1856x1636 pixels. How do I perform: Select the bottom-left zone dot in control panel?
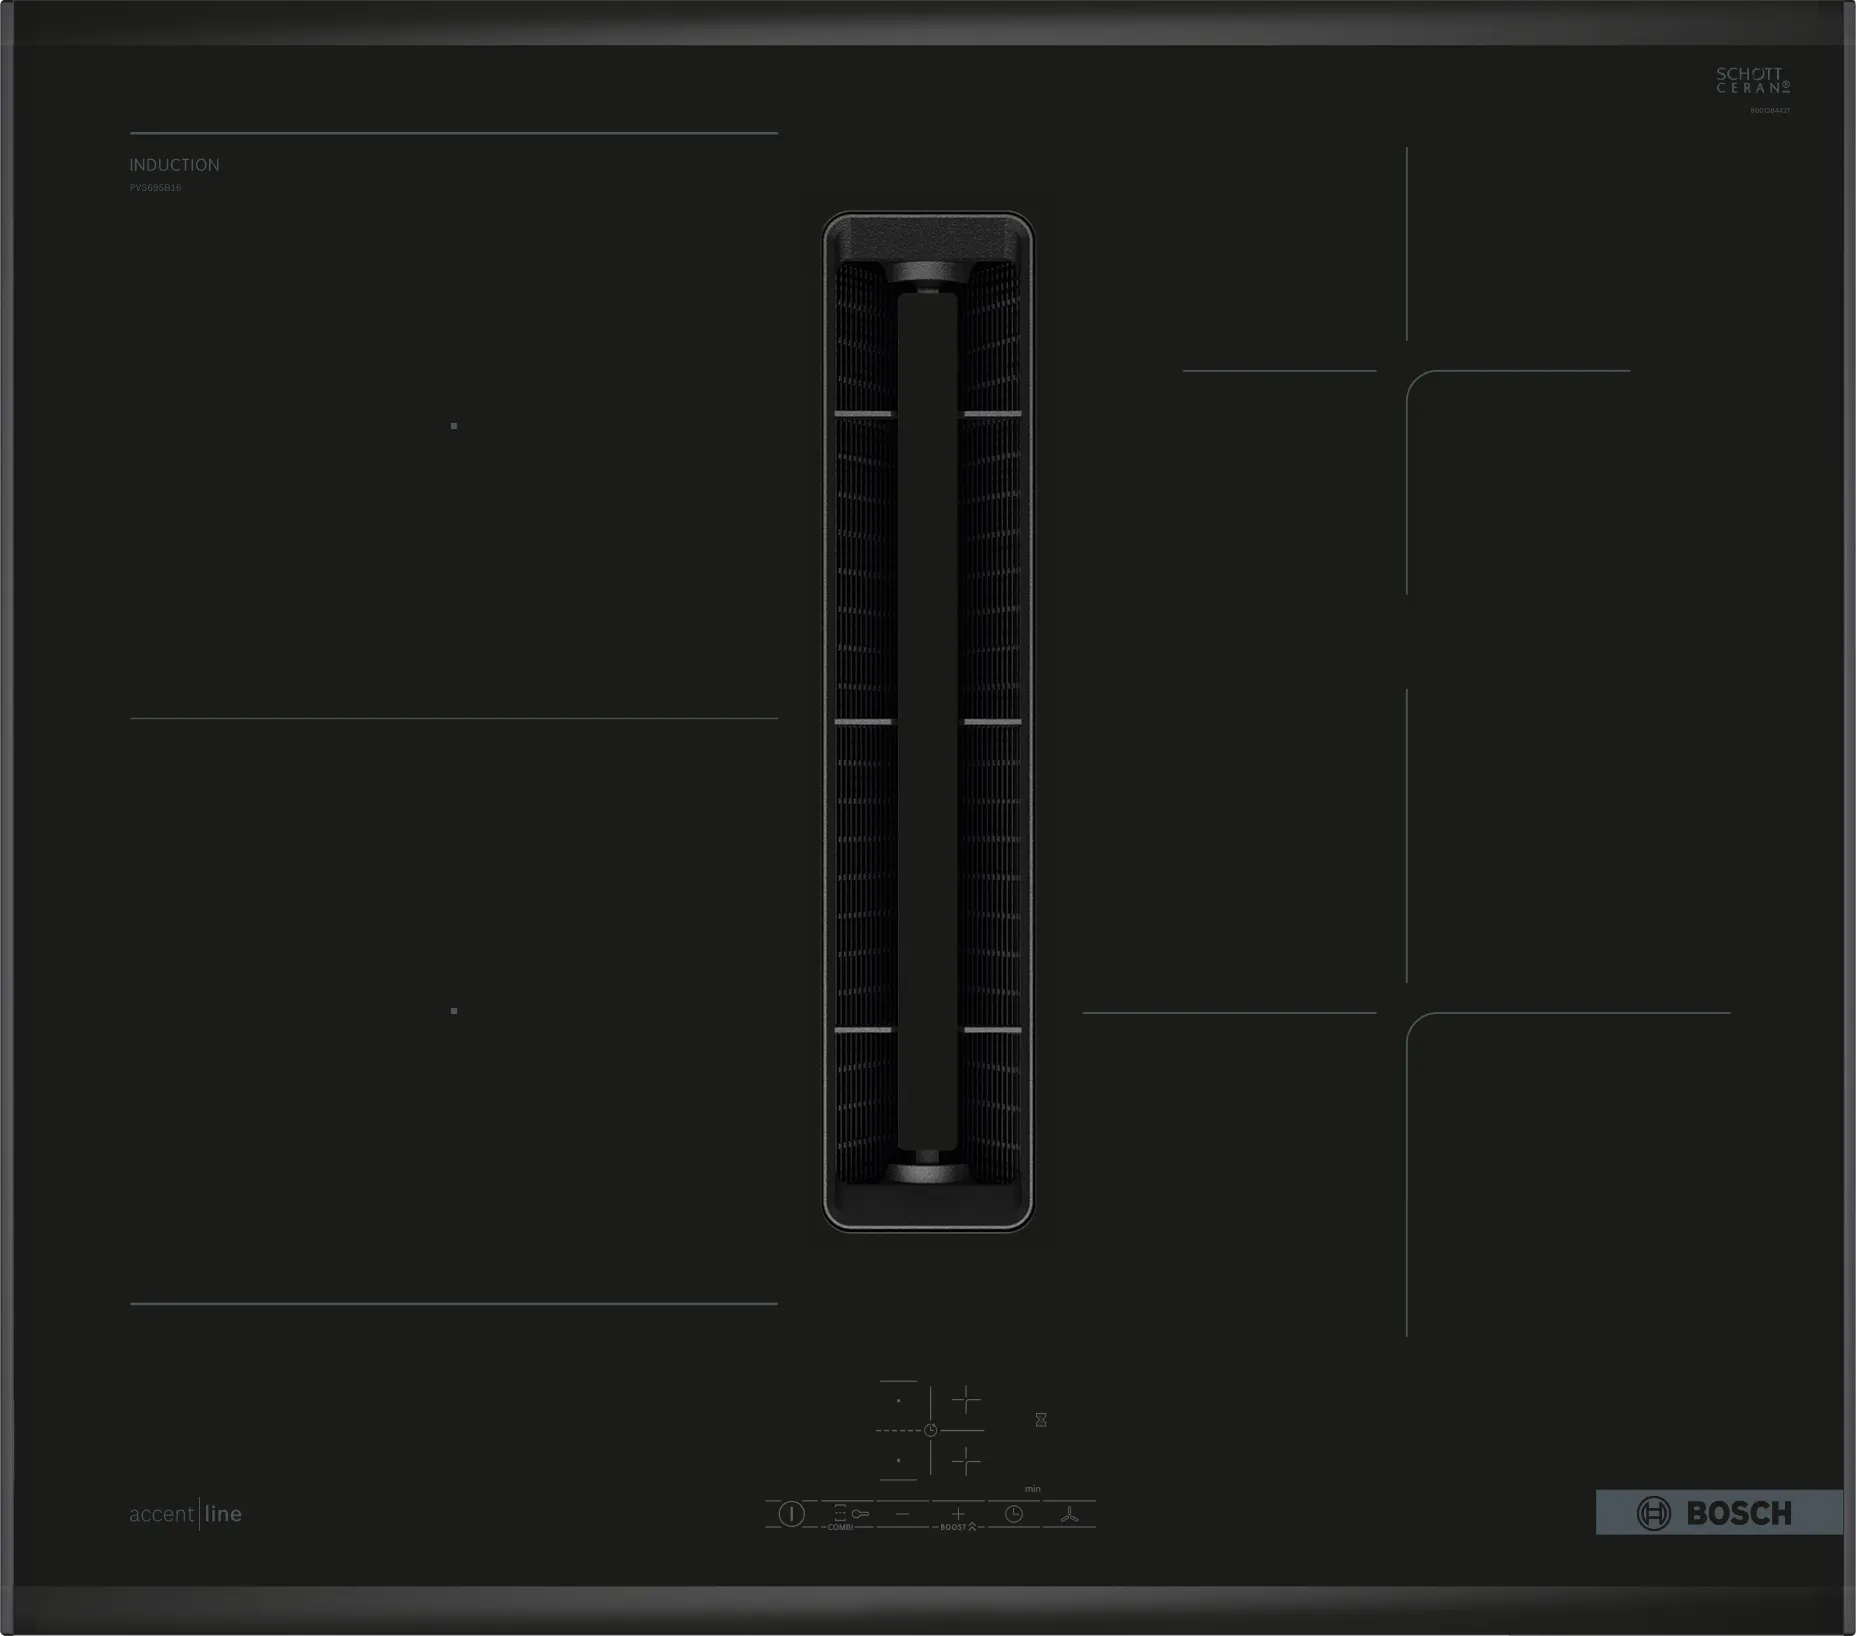tap(898, 1461)
